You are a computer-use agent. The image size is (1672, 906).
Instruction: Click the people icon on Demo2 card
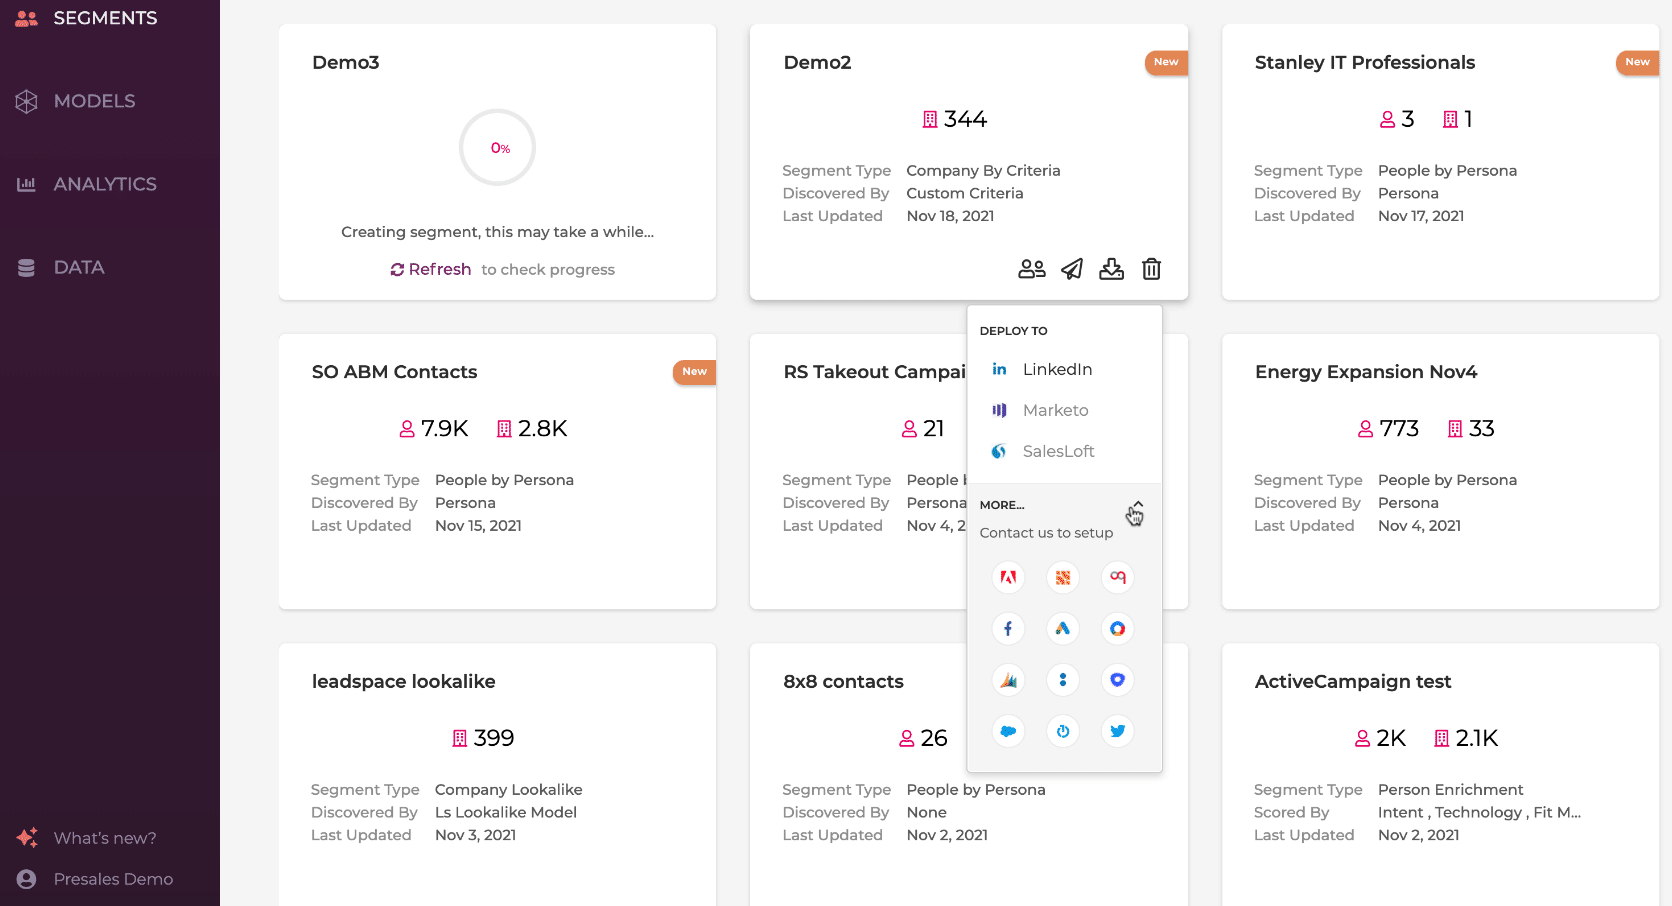coord(1031,269)
